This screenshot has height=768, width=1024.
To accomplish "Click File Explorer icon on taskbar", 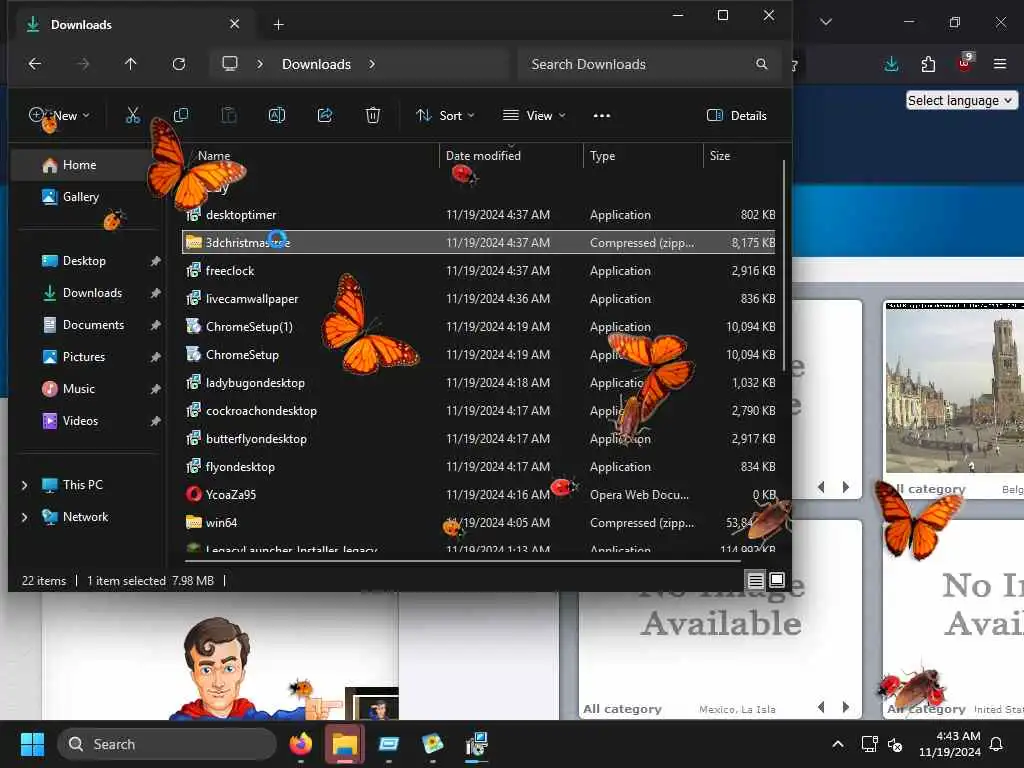I will (344, 744).
